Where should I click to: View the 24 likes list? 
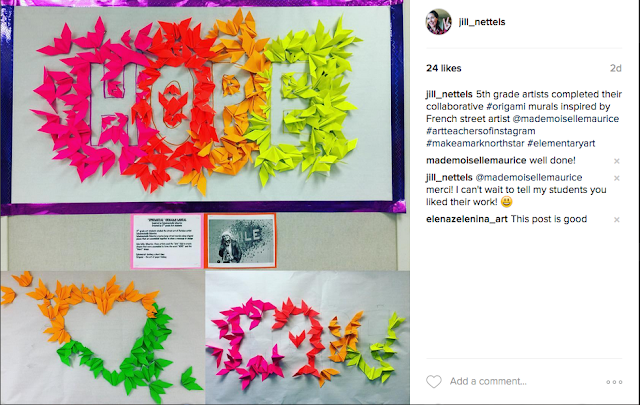coord(444,68)
